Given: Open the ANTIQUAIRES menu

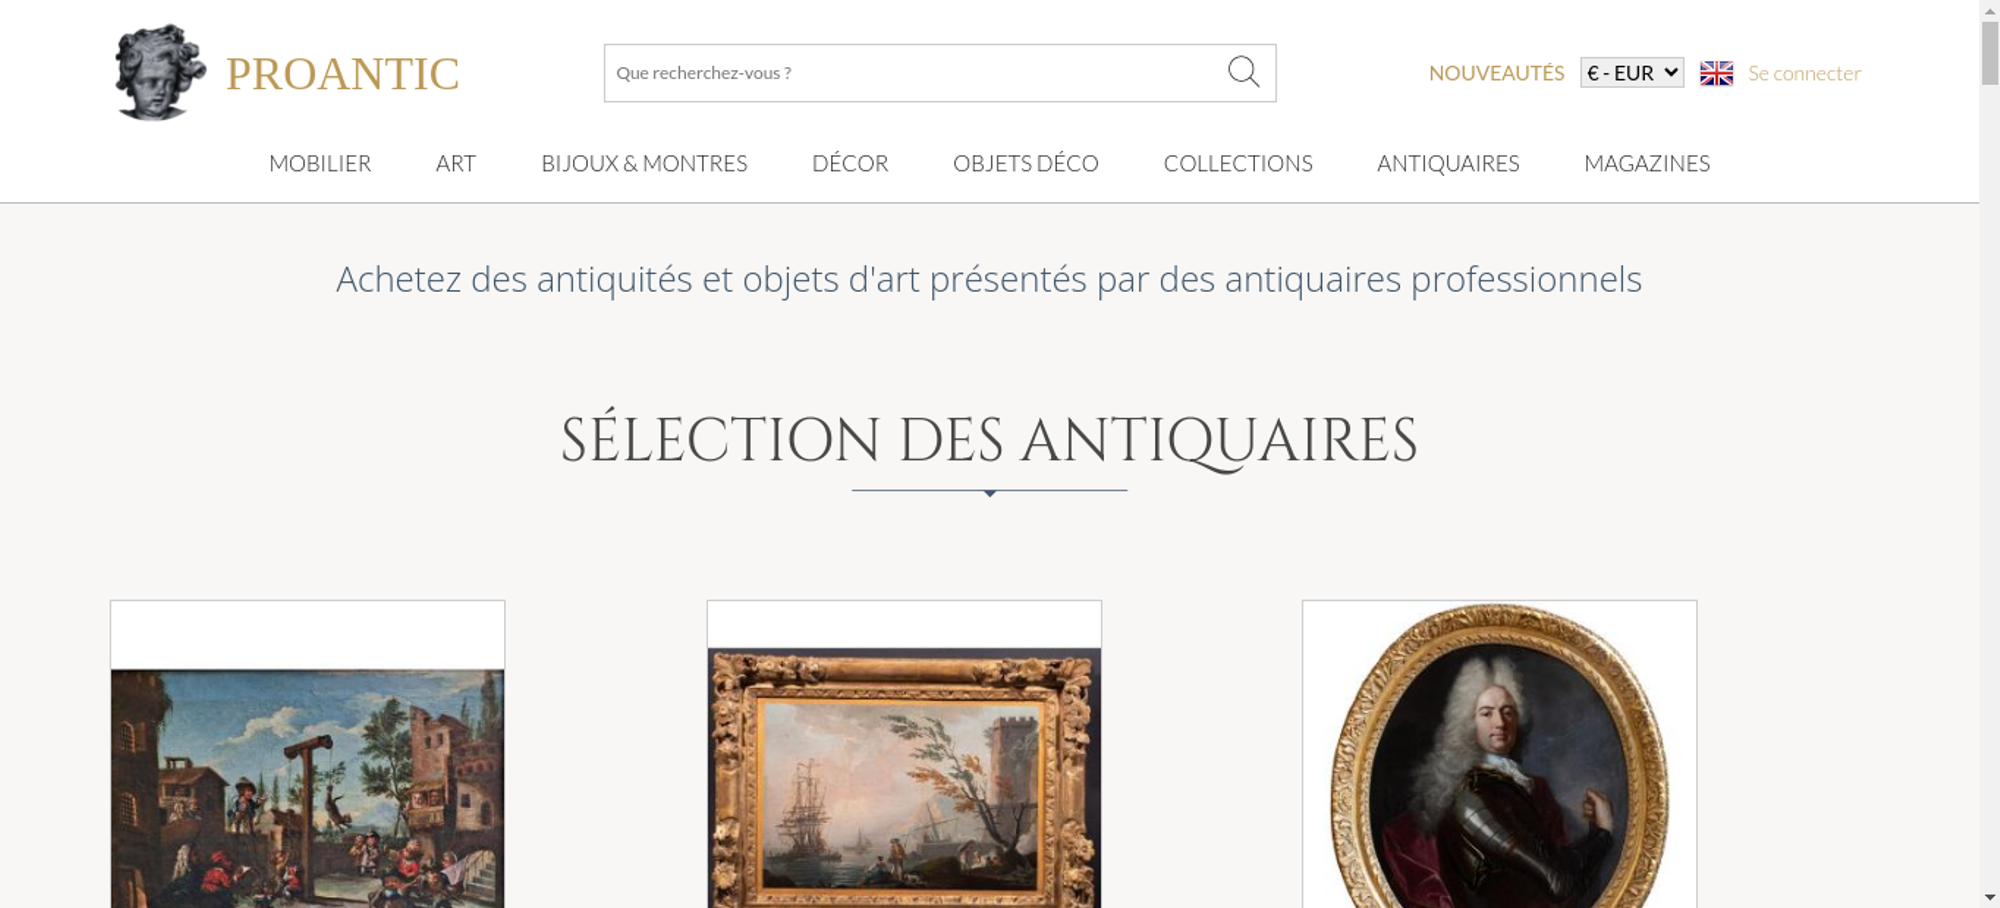Looking at the screenshot, I should [x=1448, y=163].
